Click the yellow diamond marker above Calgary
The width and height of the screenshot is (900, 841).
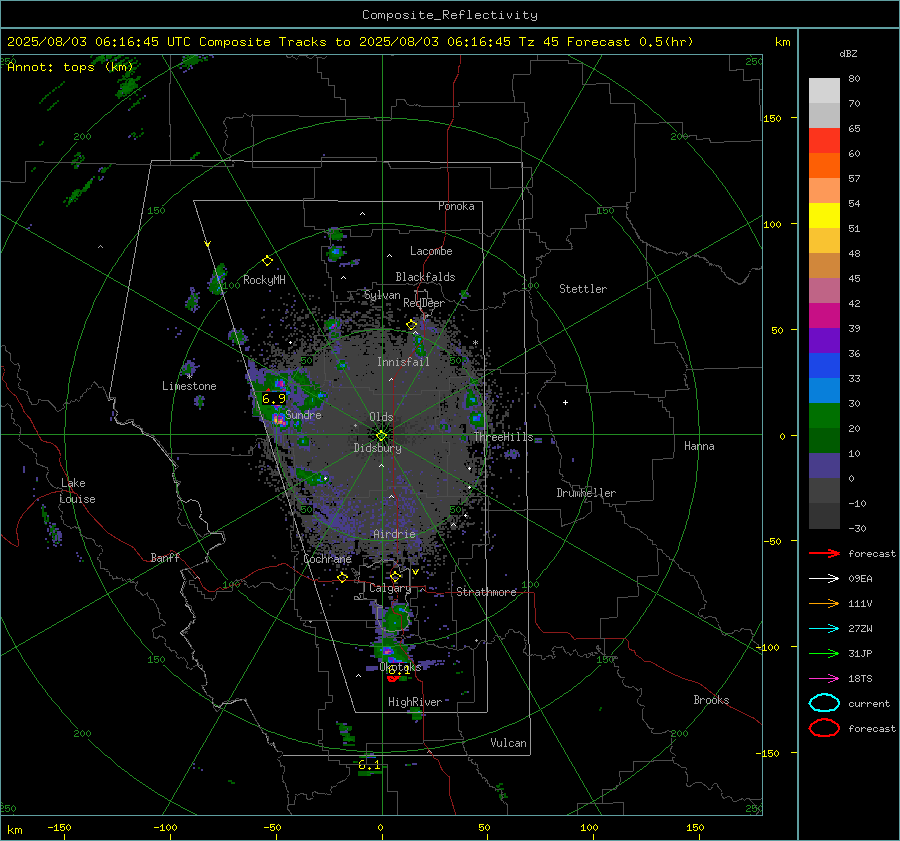coord(395,576)
